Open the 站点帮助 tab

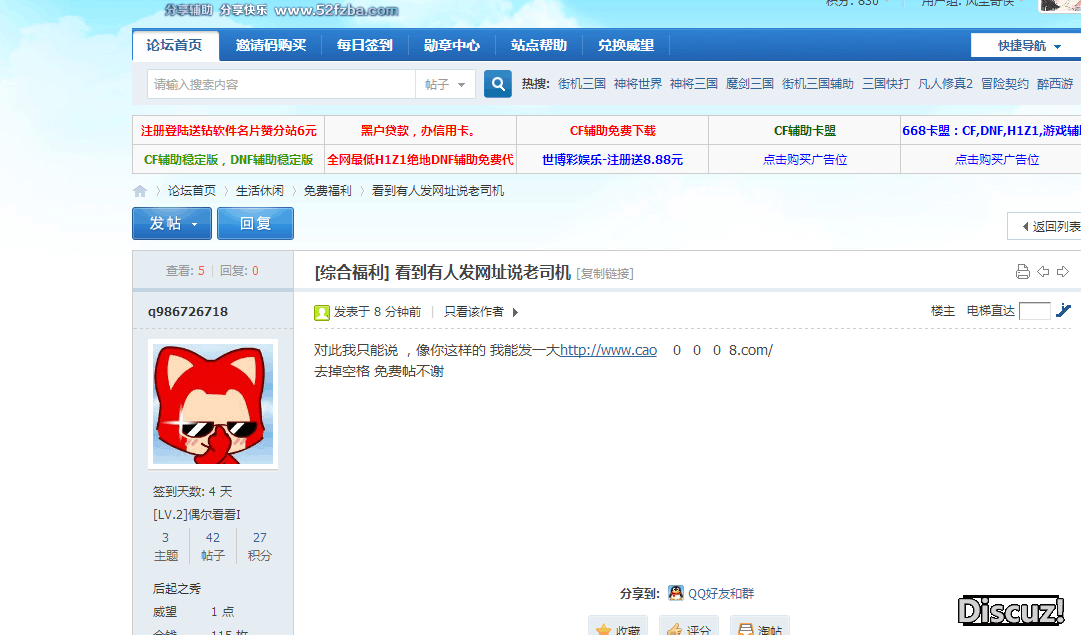(538, 46)
